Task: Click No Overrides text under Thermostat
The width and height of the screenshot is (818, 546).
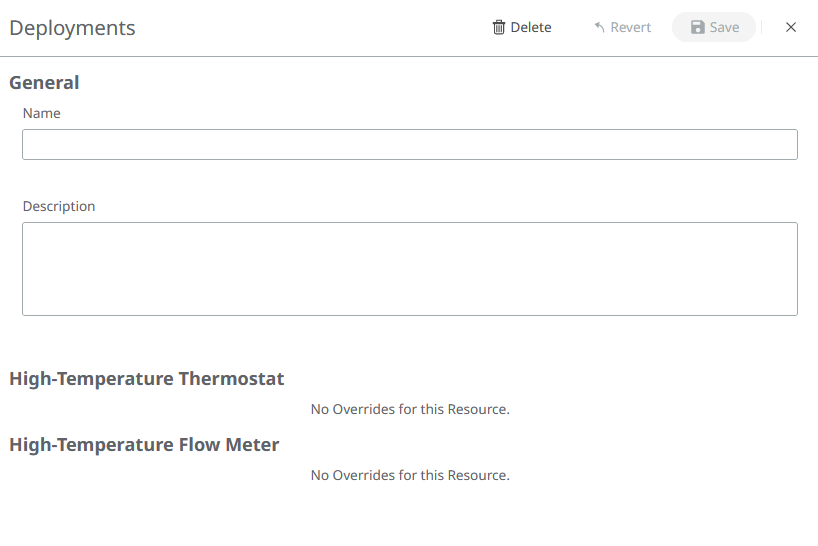Action: tap(410, 409)
